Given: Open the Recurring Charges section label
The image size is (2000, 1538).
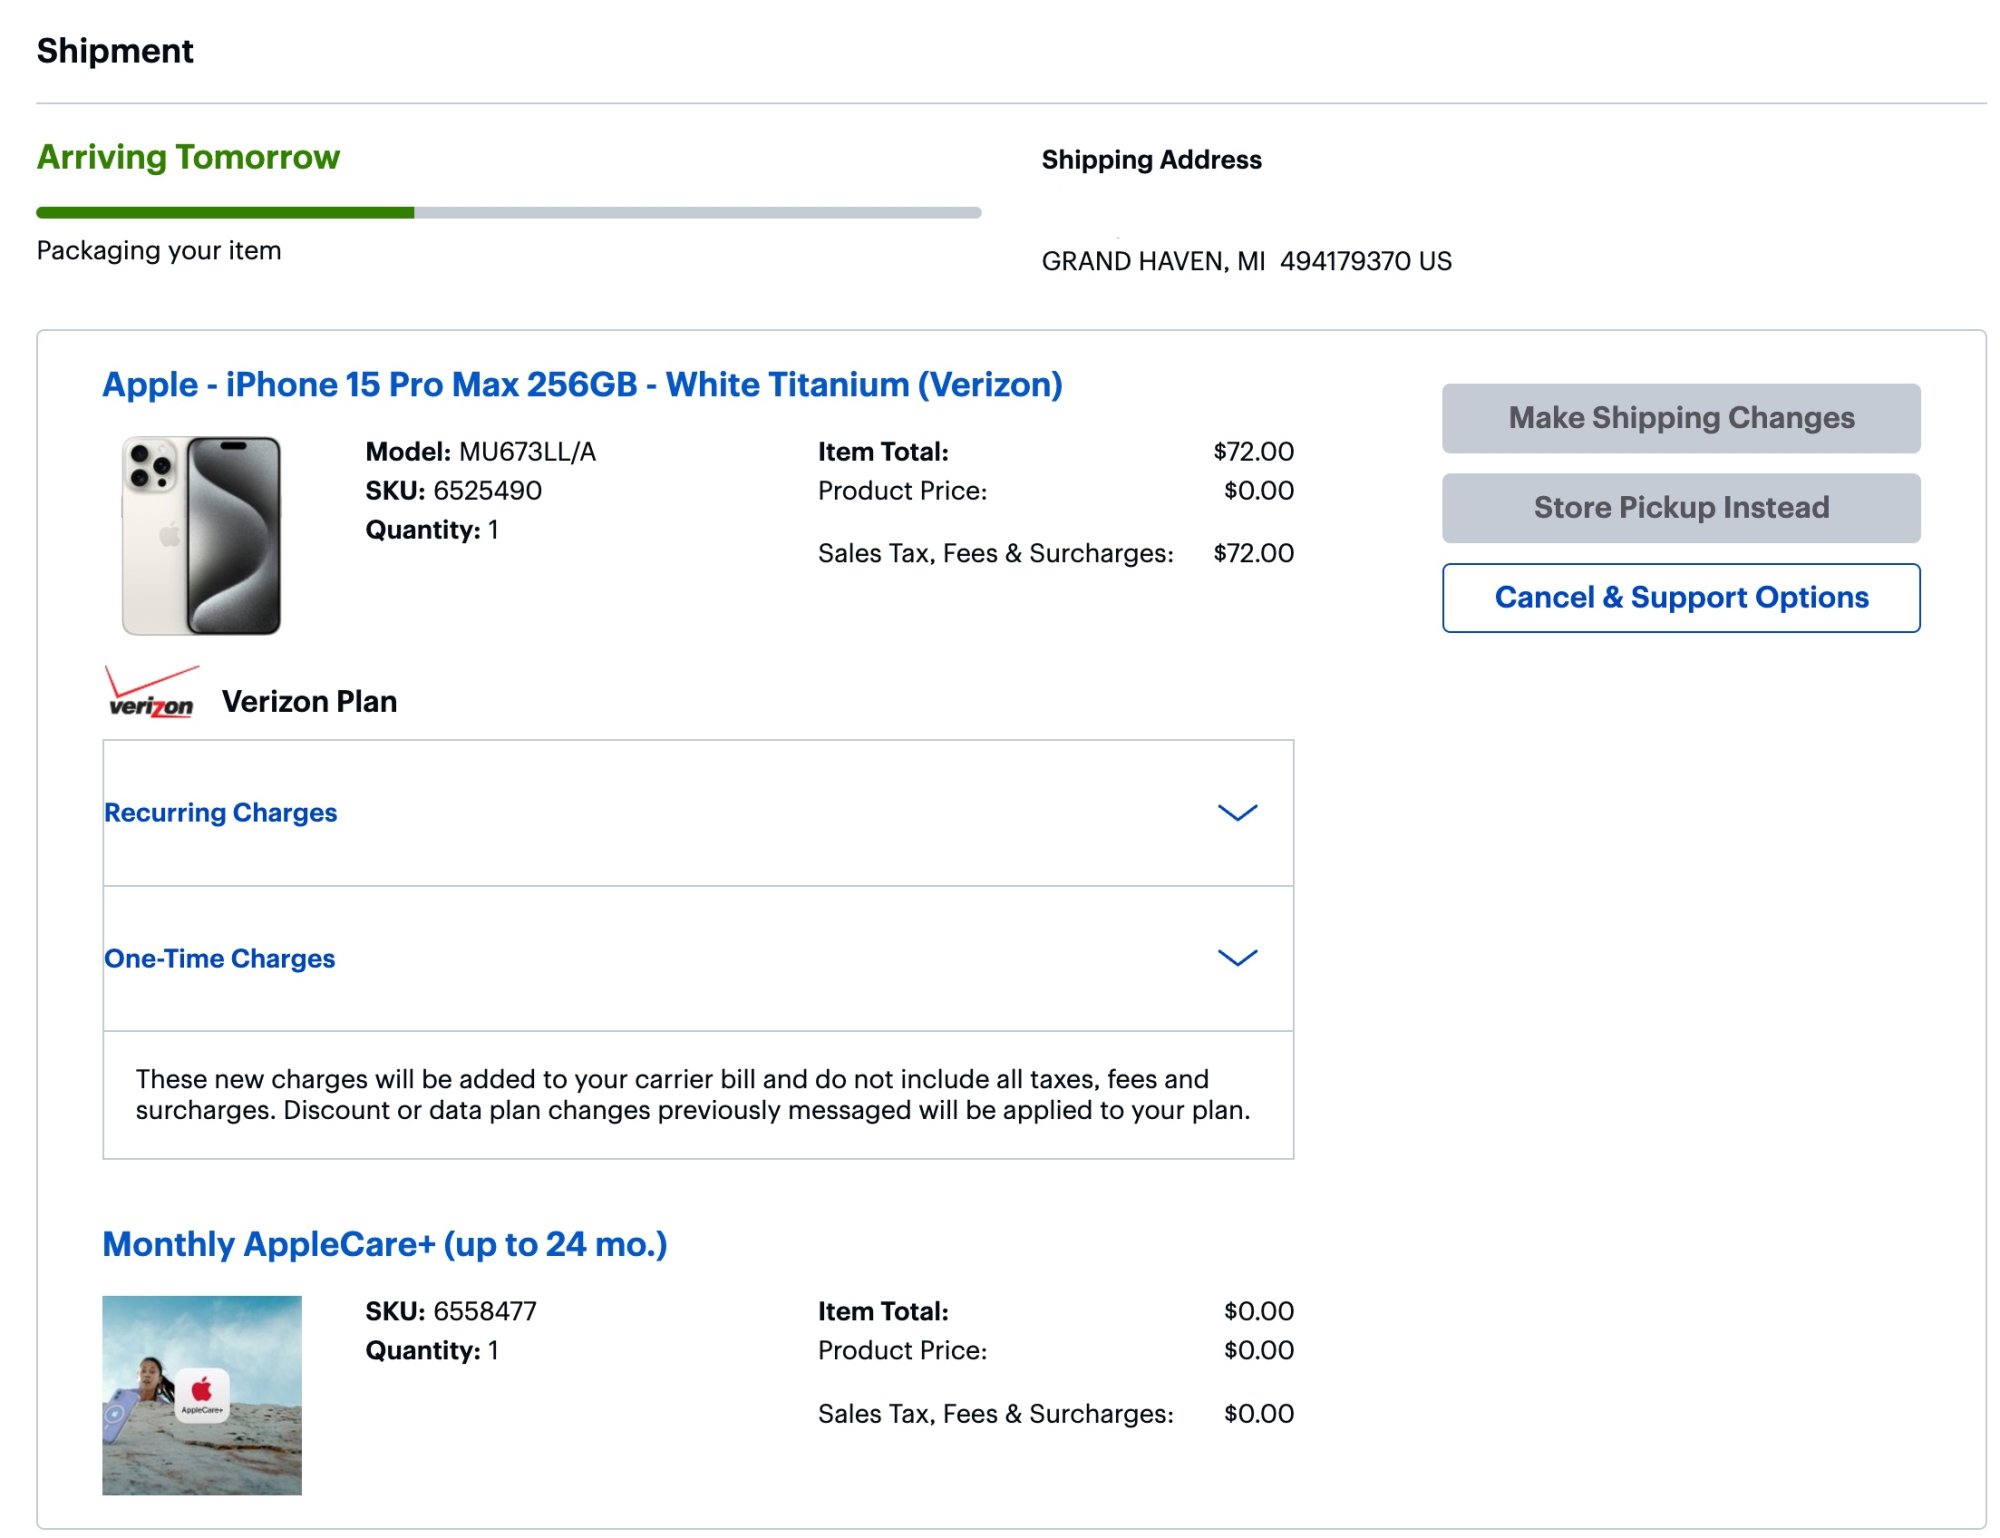Looking at the screenshot, I should tap(220, 812).
